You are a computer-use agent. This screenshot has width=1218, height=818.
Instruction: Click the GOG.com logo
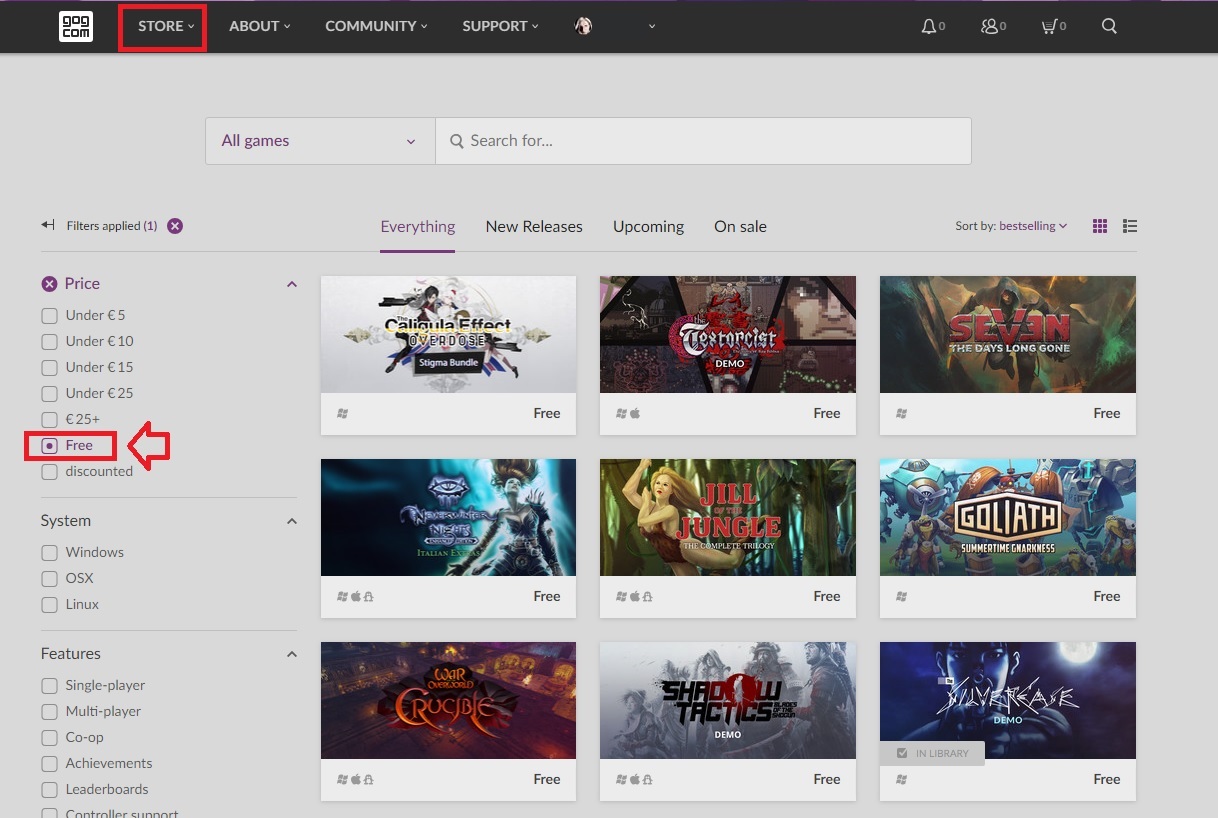tap(76, 26)
